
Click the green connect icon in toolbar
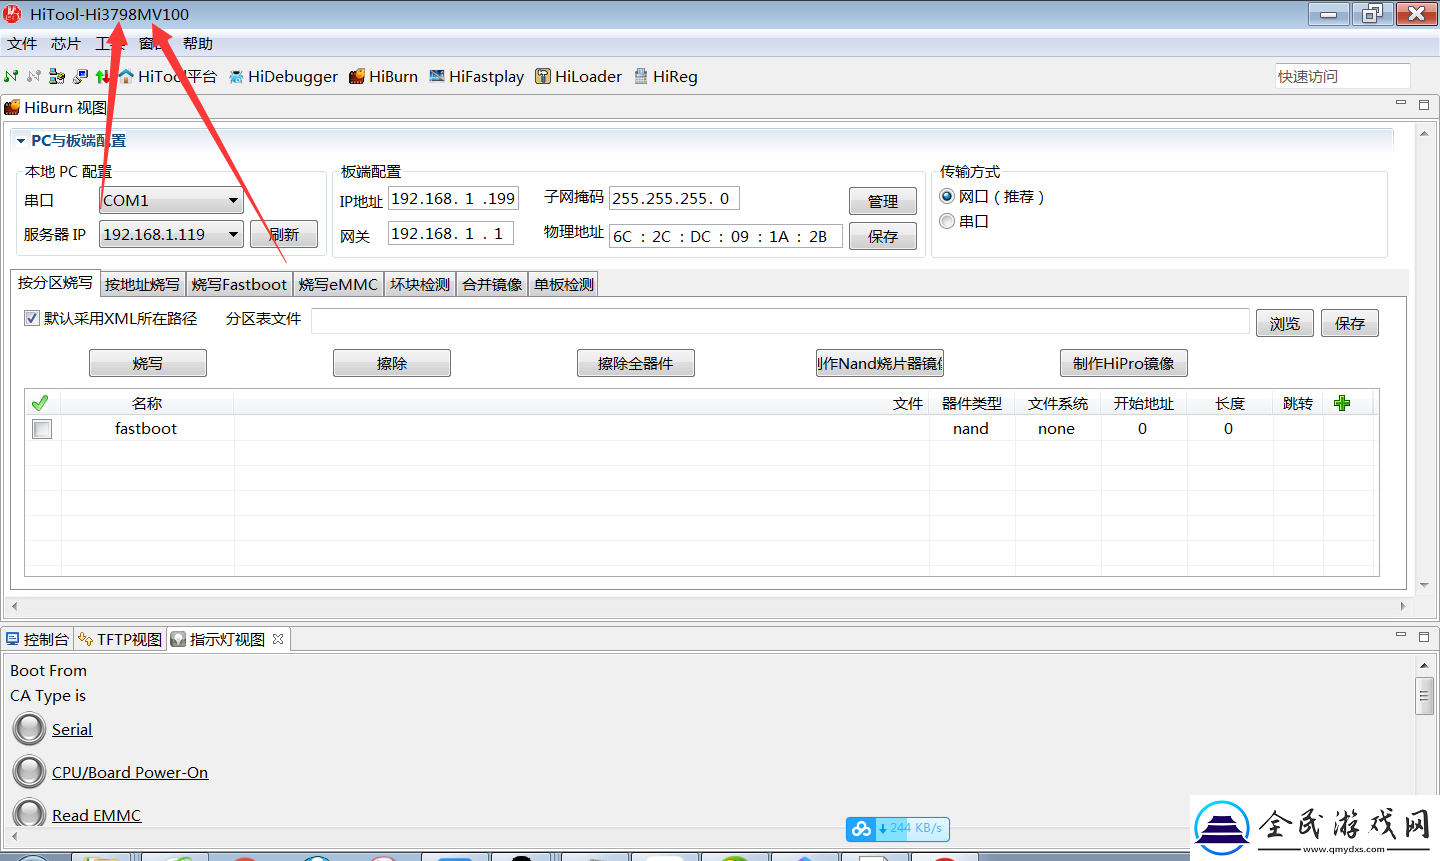coord(12,76)
